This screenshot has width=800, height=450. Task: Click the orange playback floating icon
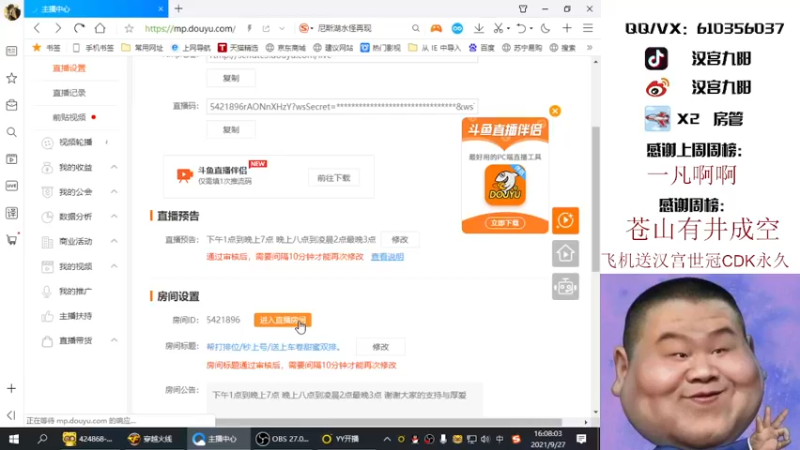click(x=565, y=220)
